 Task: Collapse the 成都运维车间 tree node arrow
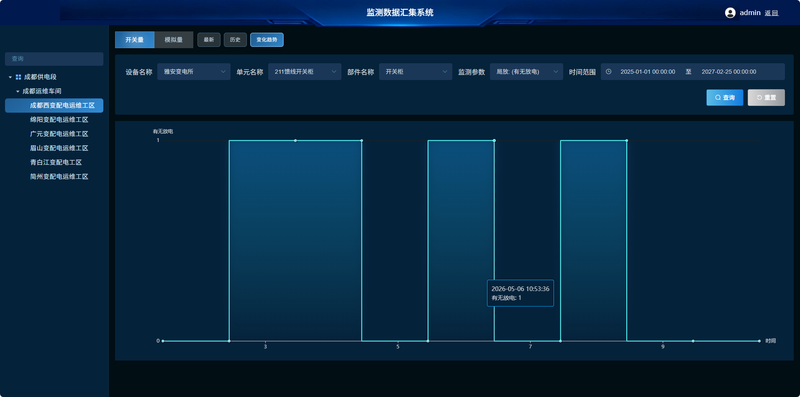tap(18, 91)
